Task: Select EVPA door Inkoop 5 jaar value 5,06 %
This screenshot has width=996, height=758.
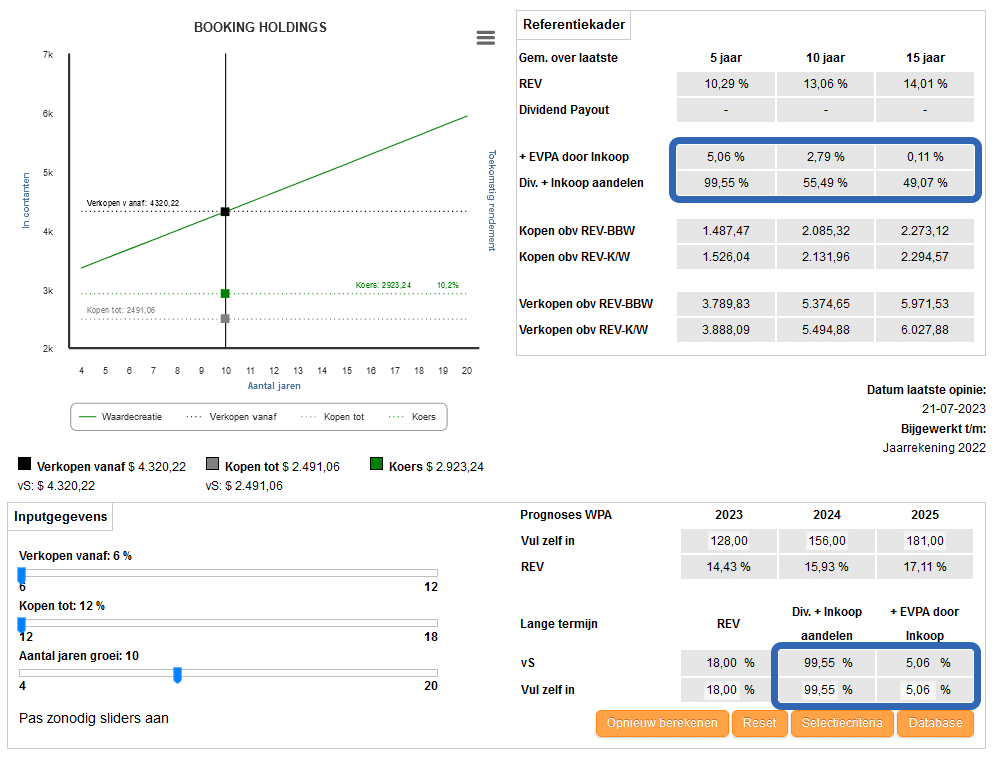Action: tap(726, 157)
